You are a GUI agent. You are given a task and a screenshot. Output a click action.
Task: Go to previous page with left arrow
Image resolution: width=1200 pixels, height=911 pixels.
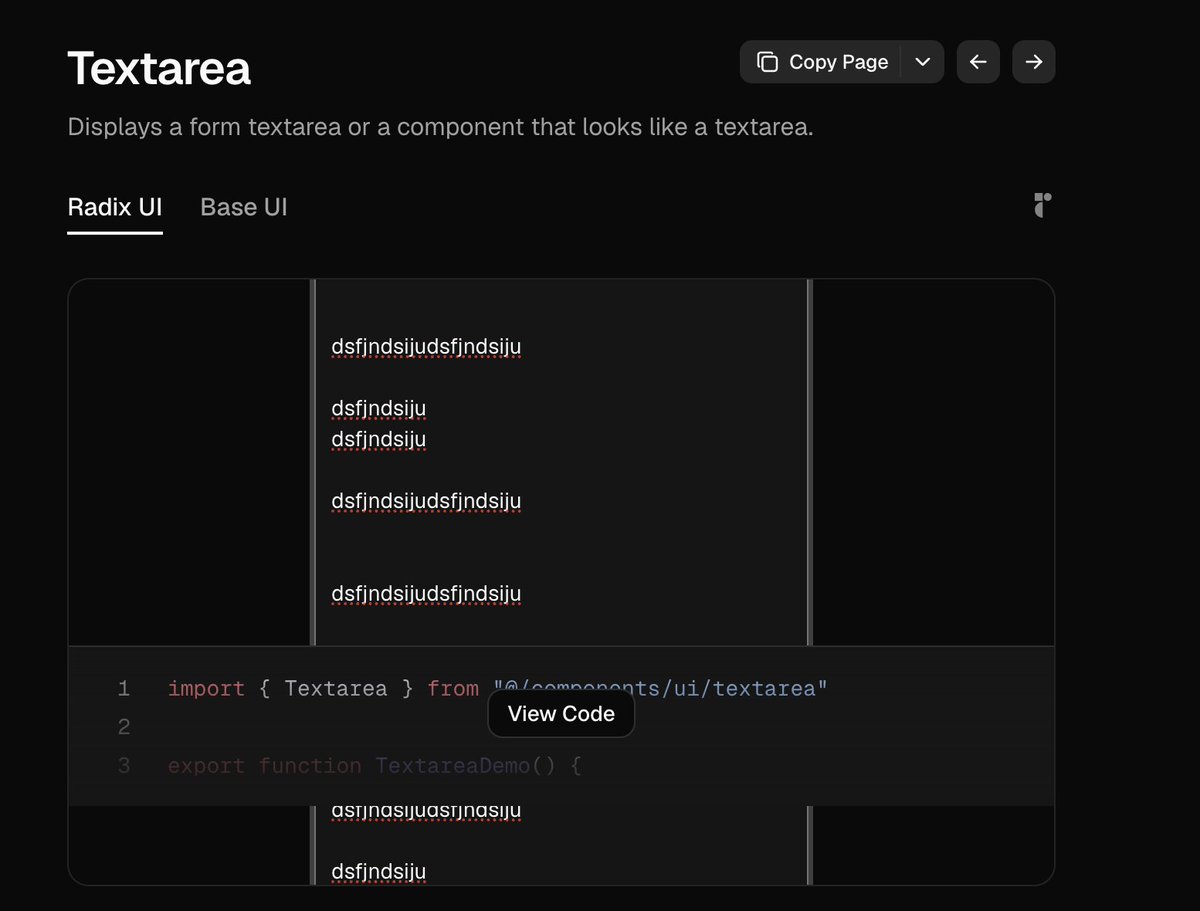pyautogui.click(x=978, y=62)
